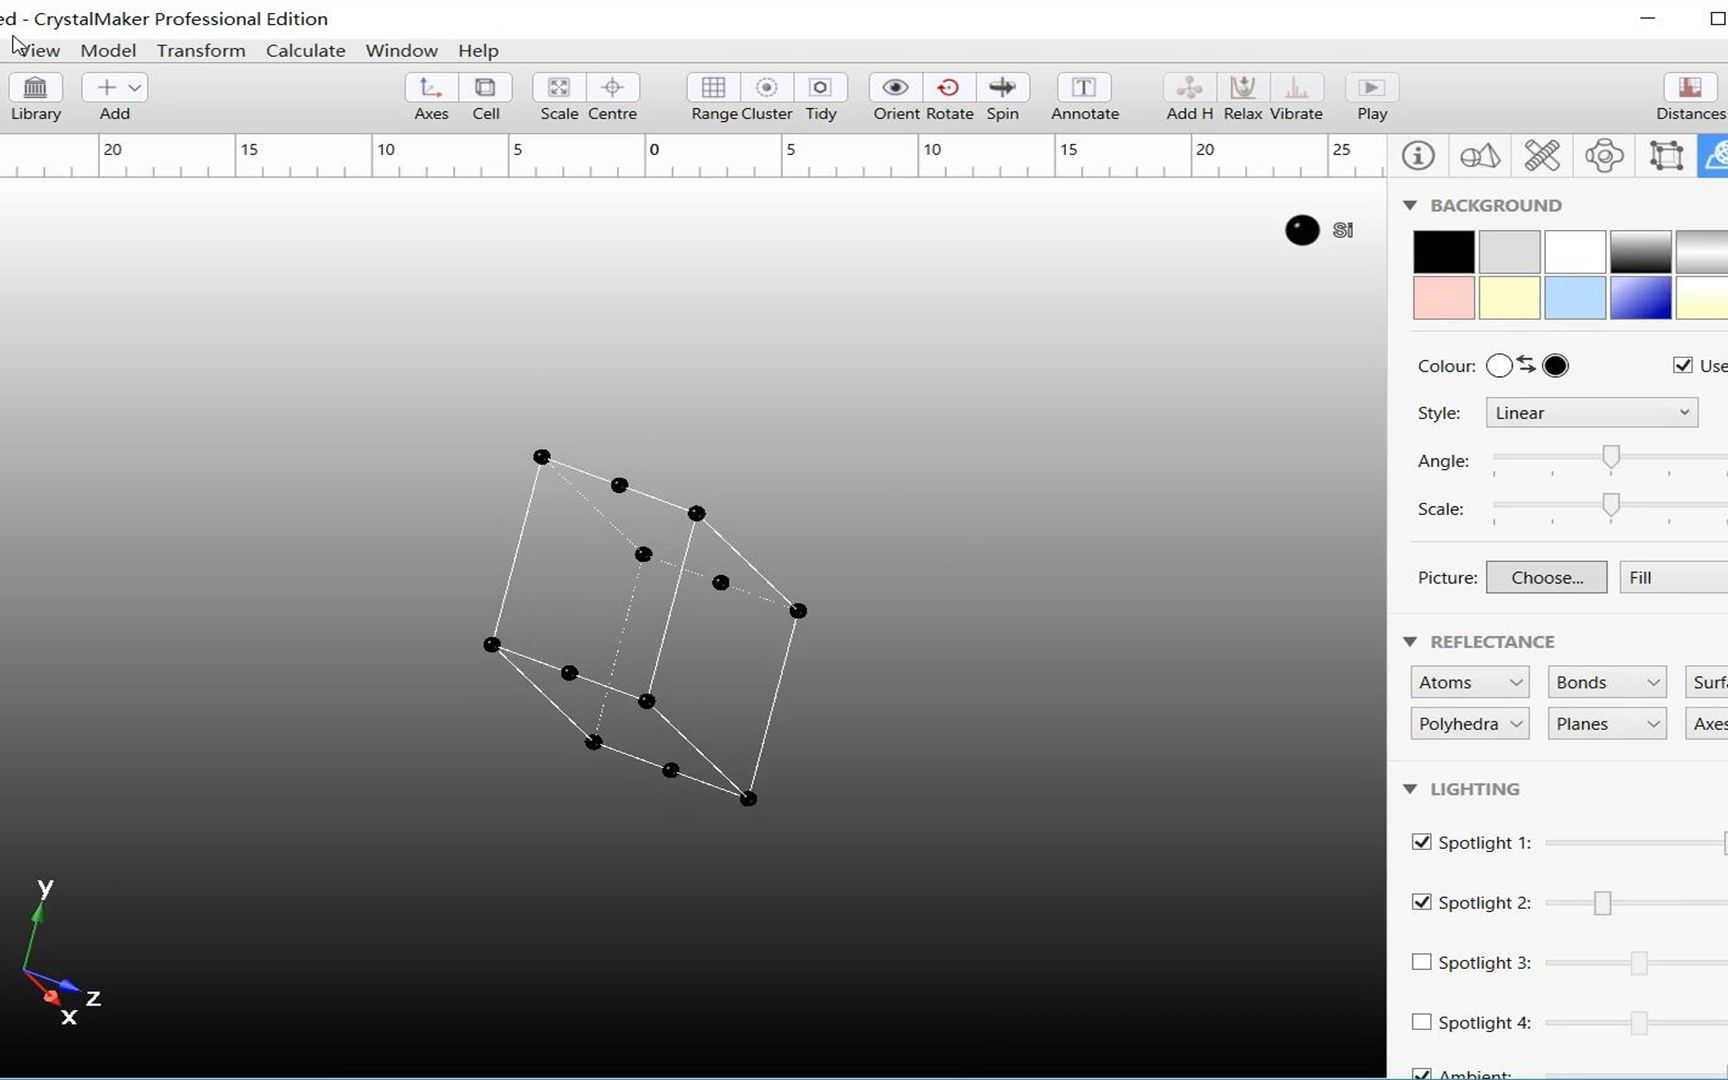Click the Choose picture button
Image resolution: width=1728 pixels, height=1080 pixels.
pos(1546,577)
